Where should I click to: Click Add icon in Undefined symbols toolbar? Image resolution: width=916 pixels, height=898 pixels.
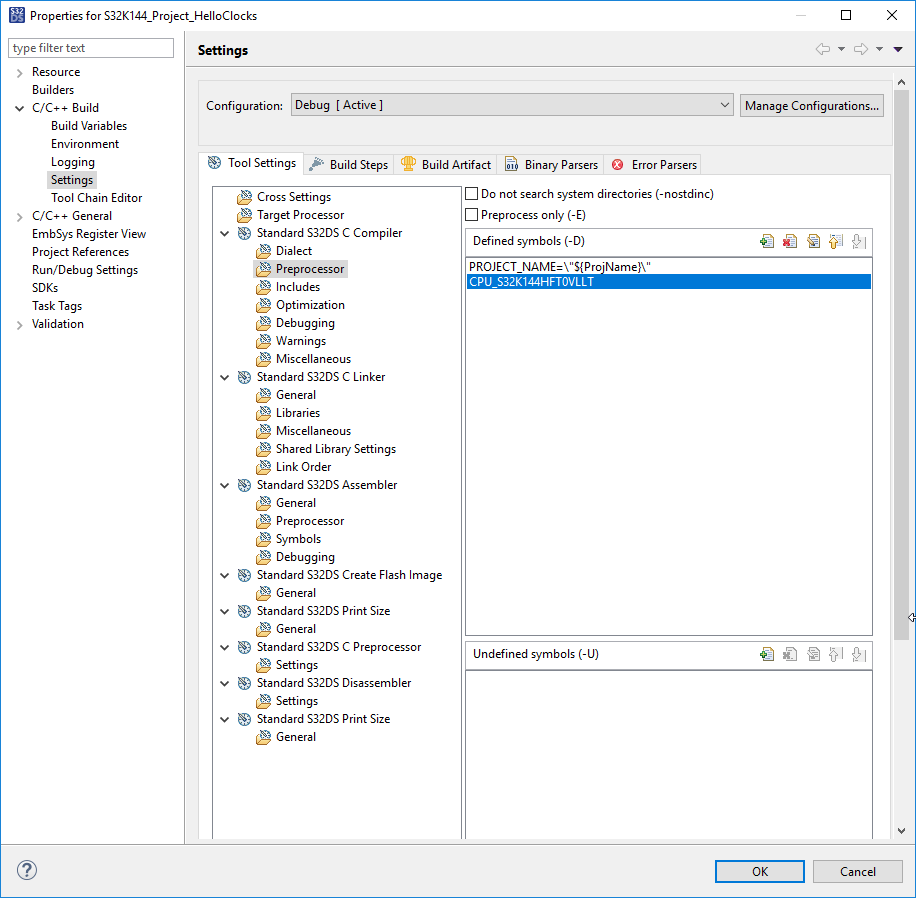766,654
